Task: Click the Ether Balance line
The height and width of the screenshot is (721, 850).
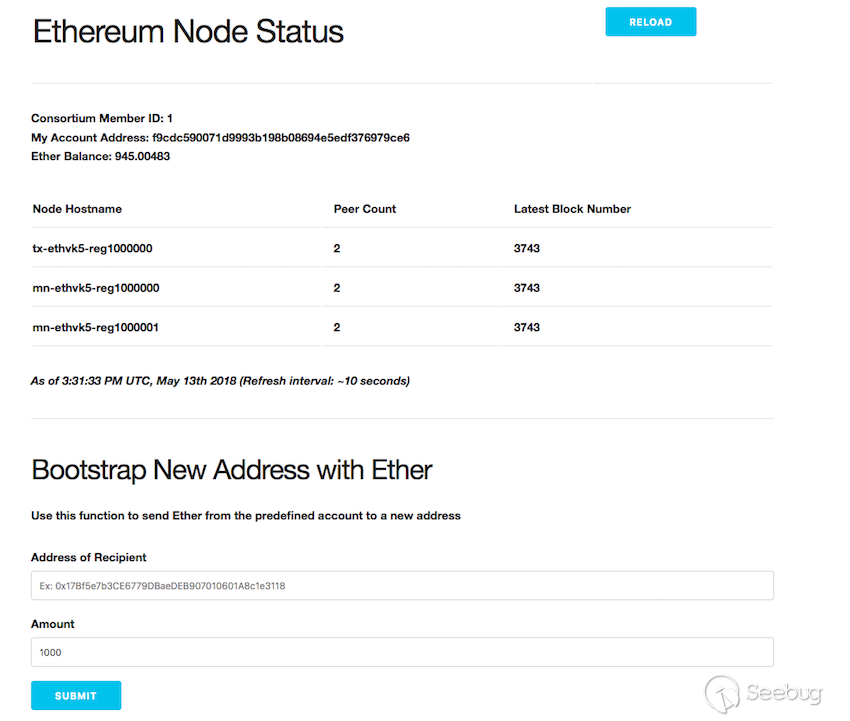Action: pos(100,156)
